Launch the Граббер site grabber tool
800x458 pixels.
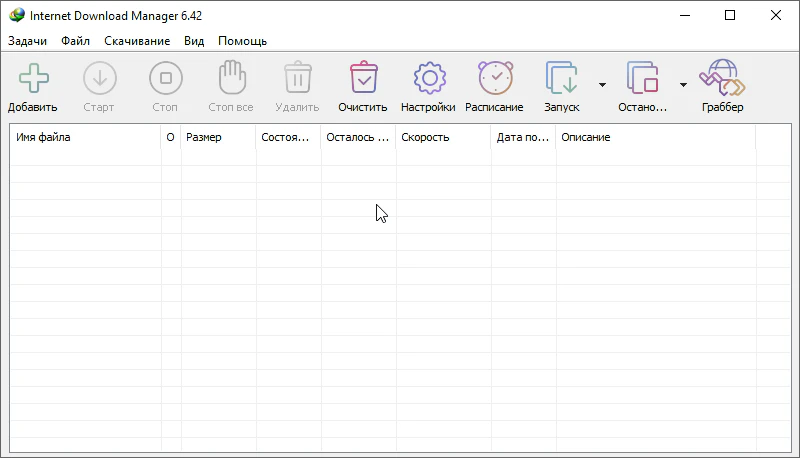coord(722,78)
